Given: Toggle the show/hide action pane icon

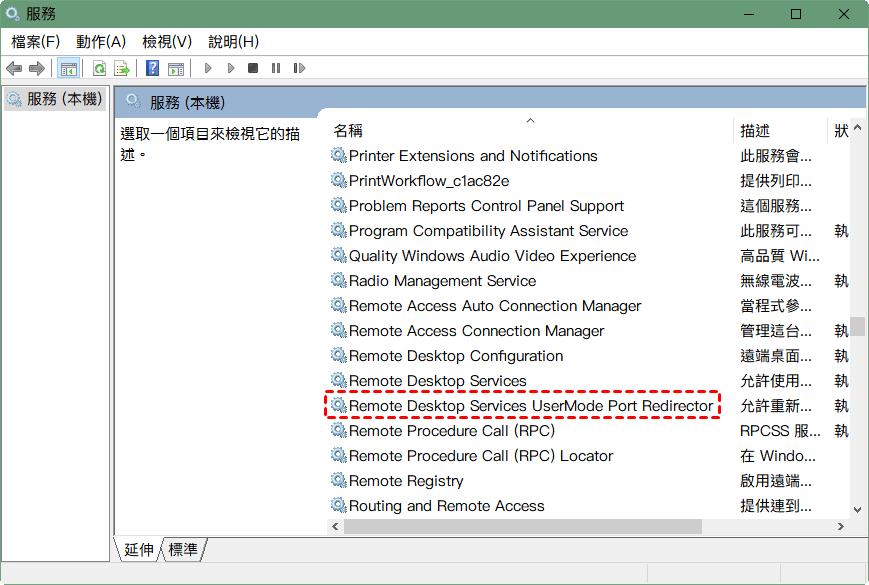Looking at the screenshot, I should 176,69.
